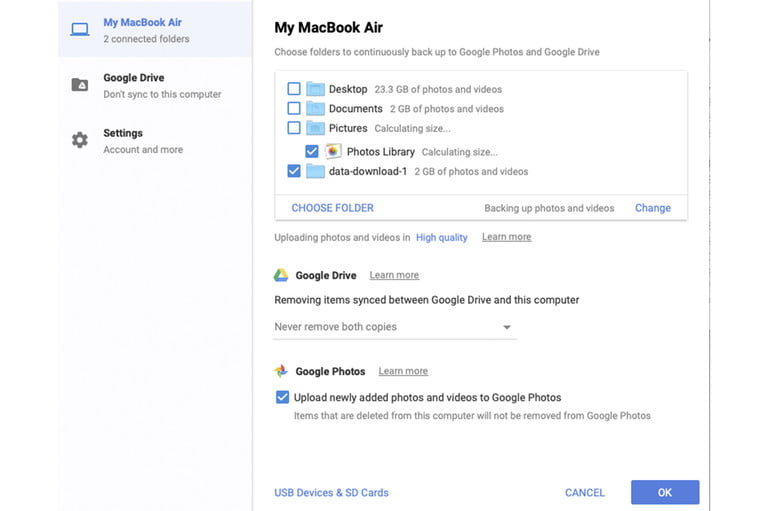The image size is (768, 511).
Task: Click the Google Photos pinwheel logo
Action: [281, 371]
